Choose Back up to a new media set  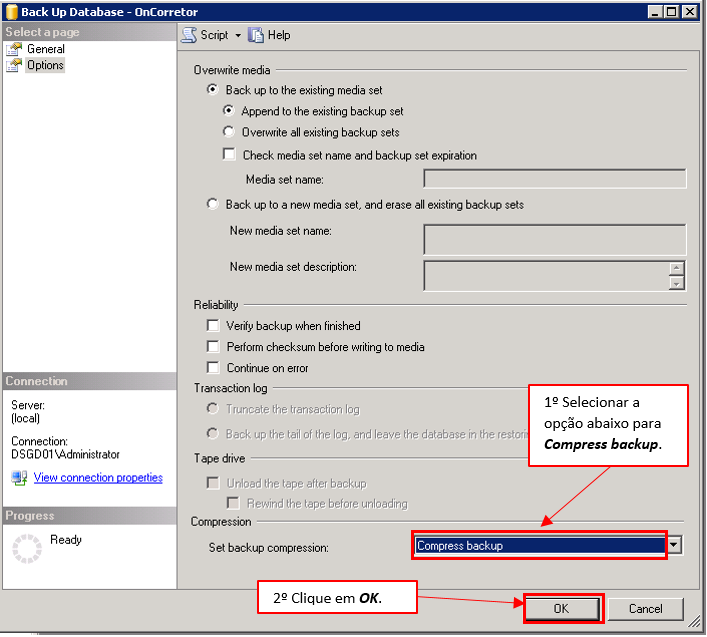coord(212,204)
